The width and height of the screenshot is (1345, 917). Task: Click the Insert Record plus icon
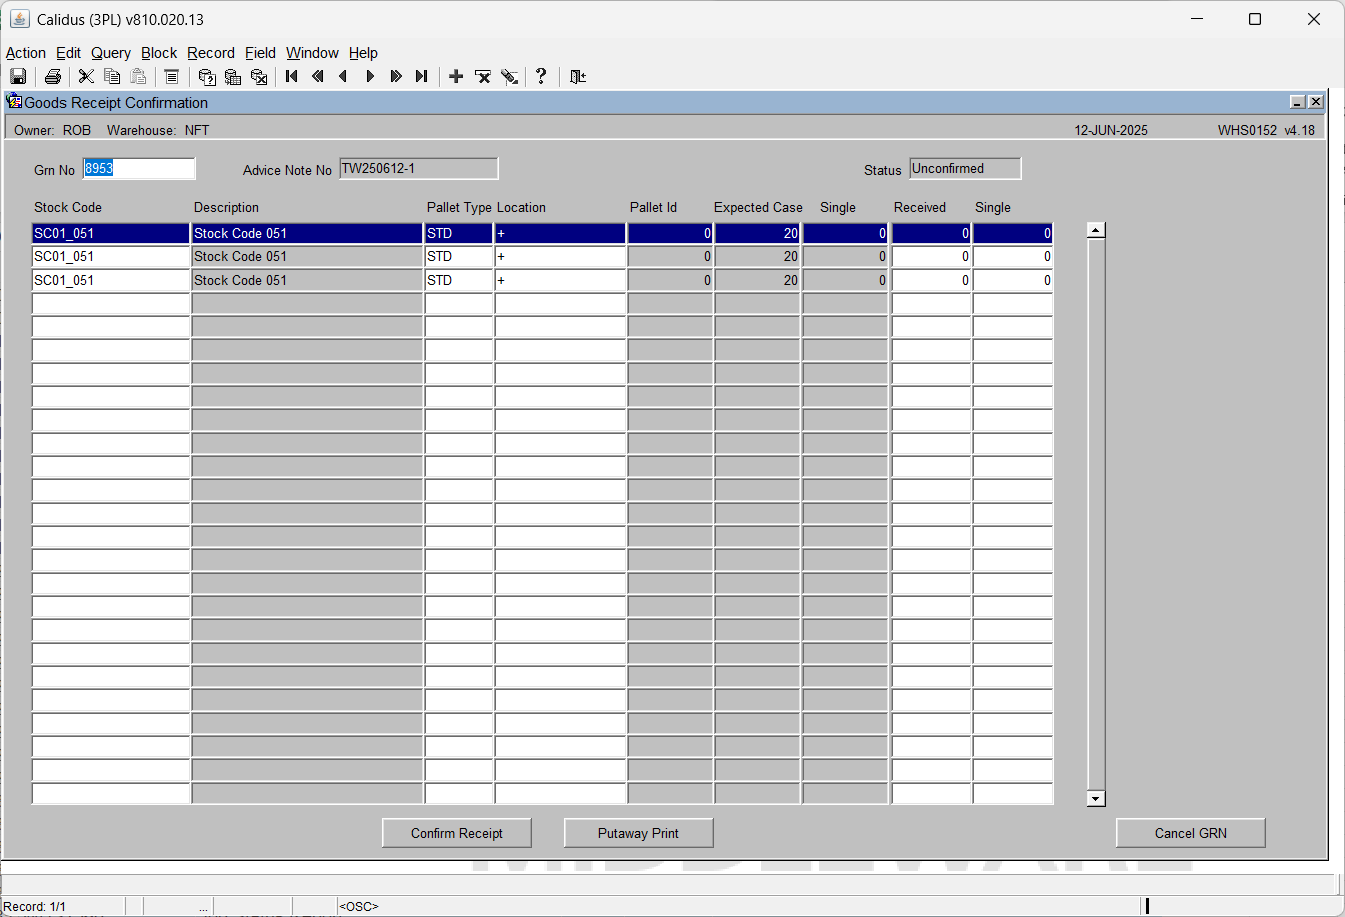click(456, 77)
